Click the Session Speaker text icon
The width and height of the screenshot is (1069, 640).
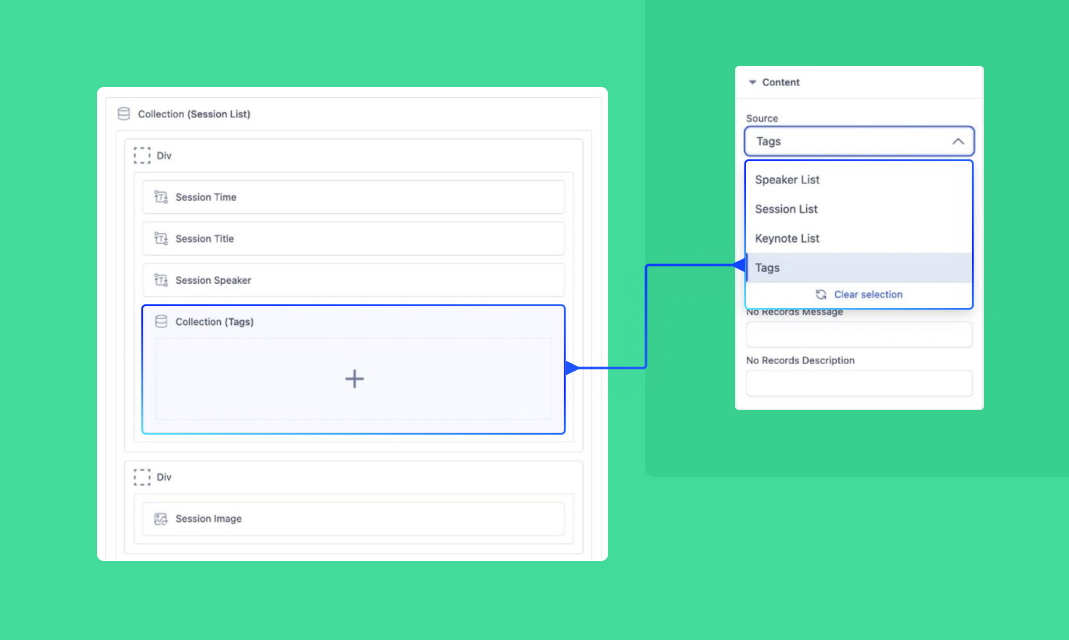tap(161, 280)
